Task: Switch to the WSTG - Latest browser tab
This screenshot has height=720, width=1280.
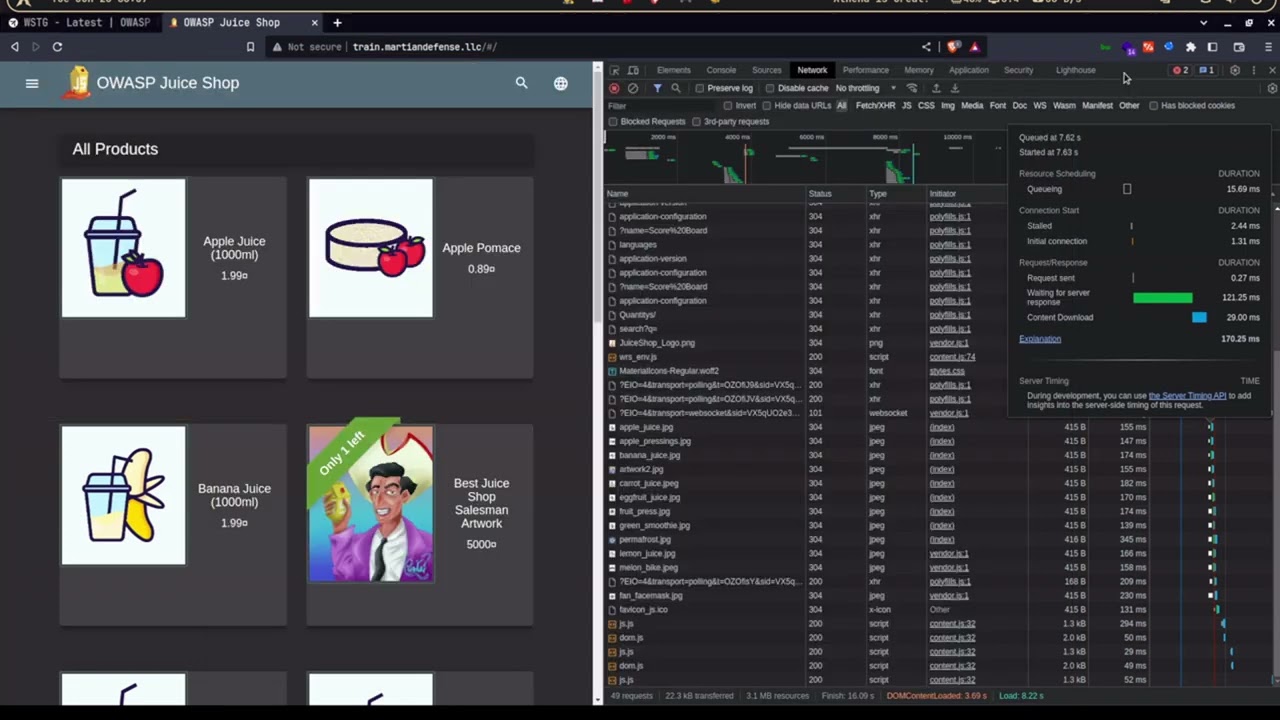Action: [x=80, y=22]
